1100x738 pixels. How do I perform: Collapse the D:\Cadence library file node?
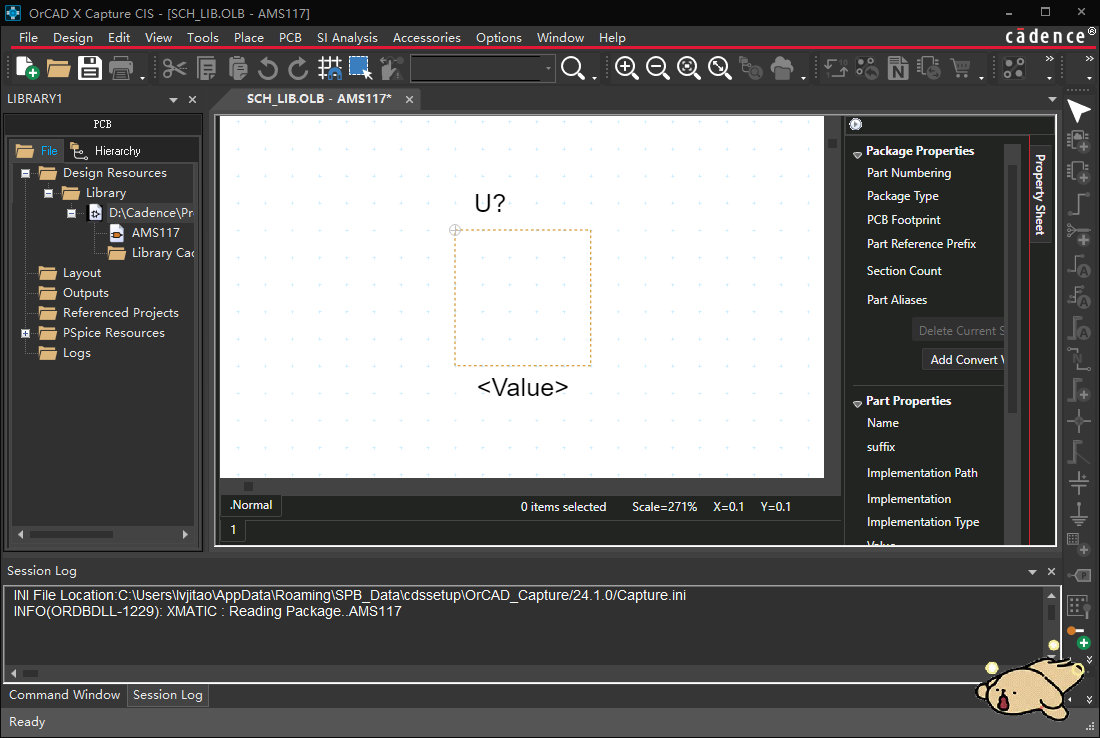71,213
